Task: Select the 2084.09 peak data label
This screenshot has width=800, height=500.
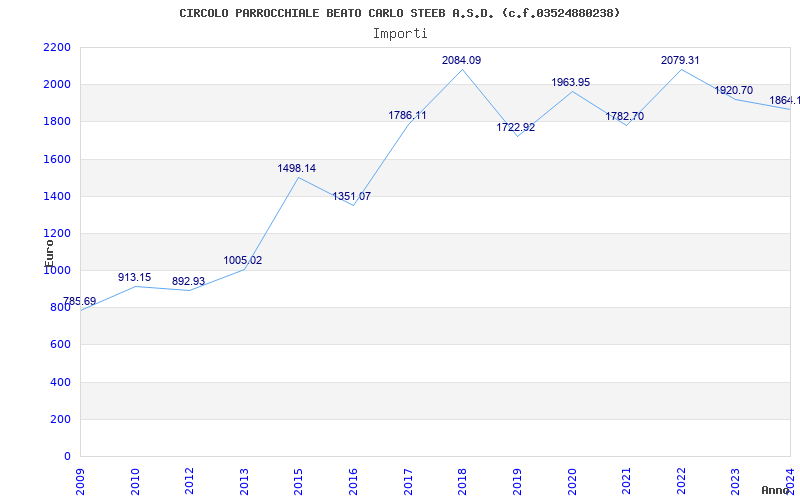Action: [461, 60]
